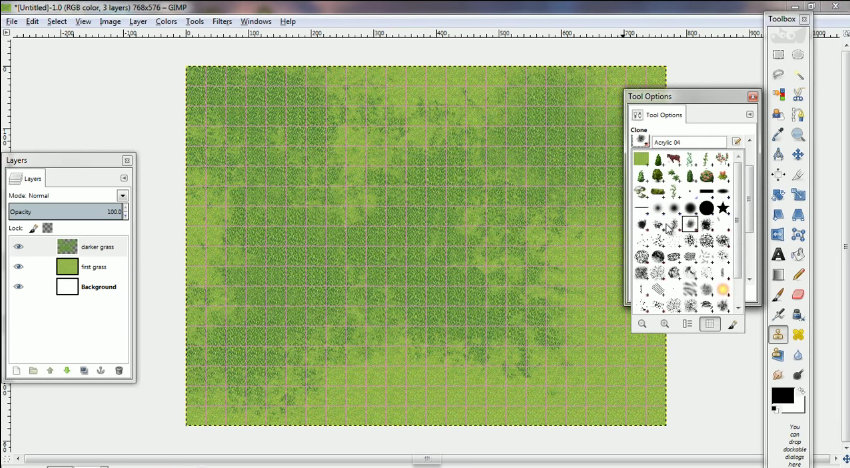The width and height of the screenshot is (850, 468).
Task: Select the Eraser tool
Action: tap(798, 294)
